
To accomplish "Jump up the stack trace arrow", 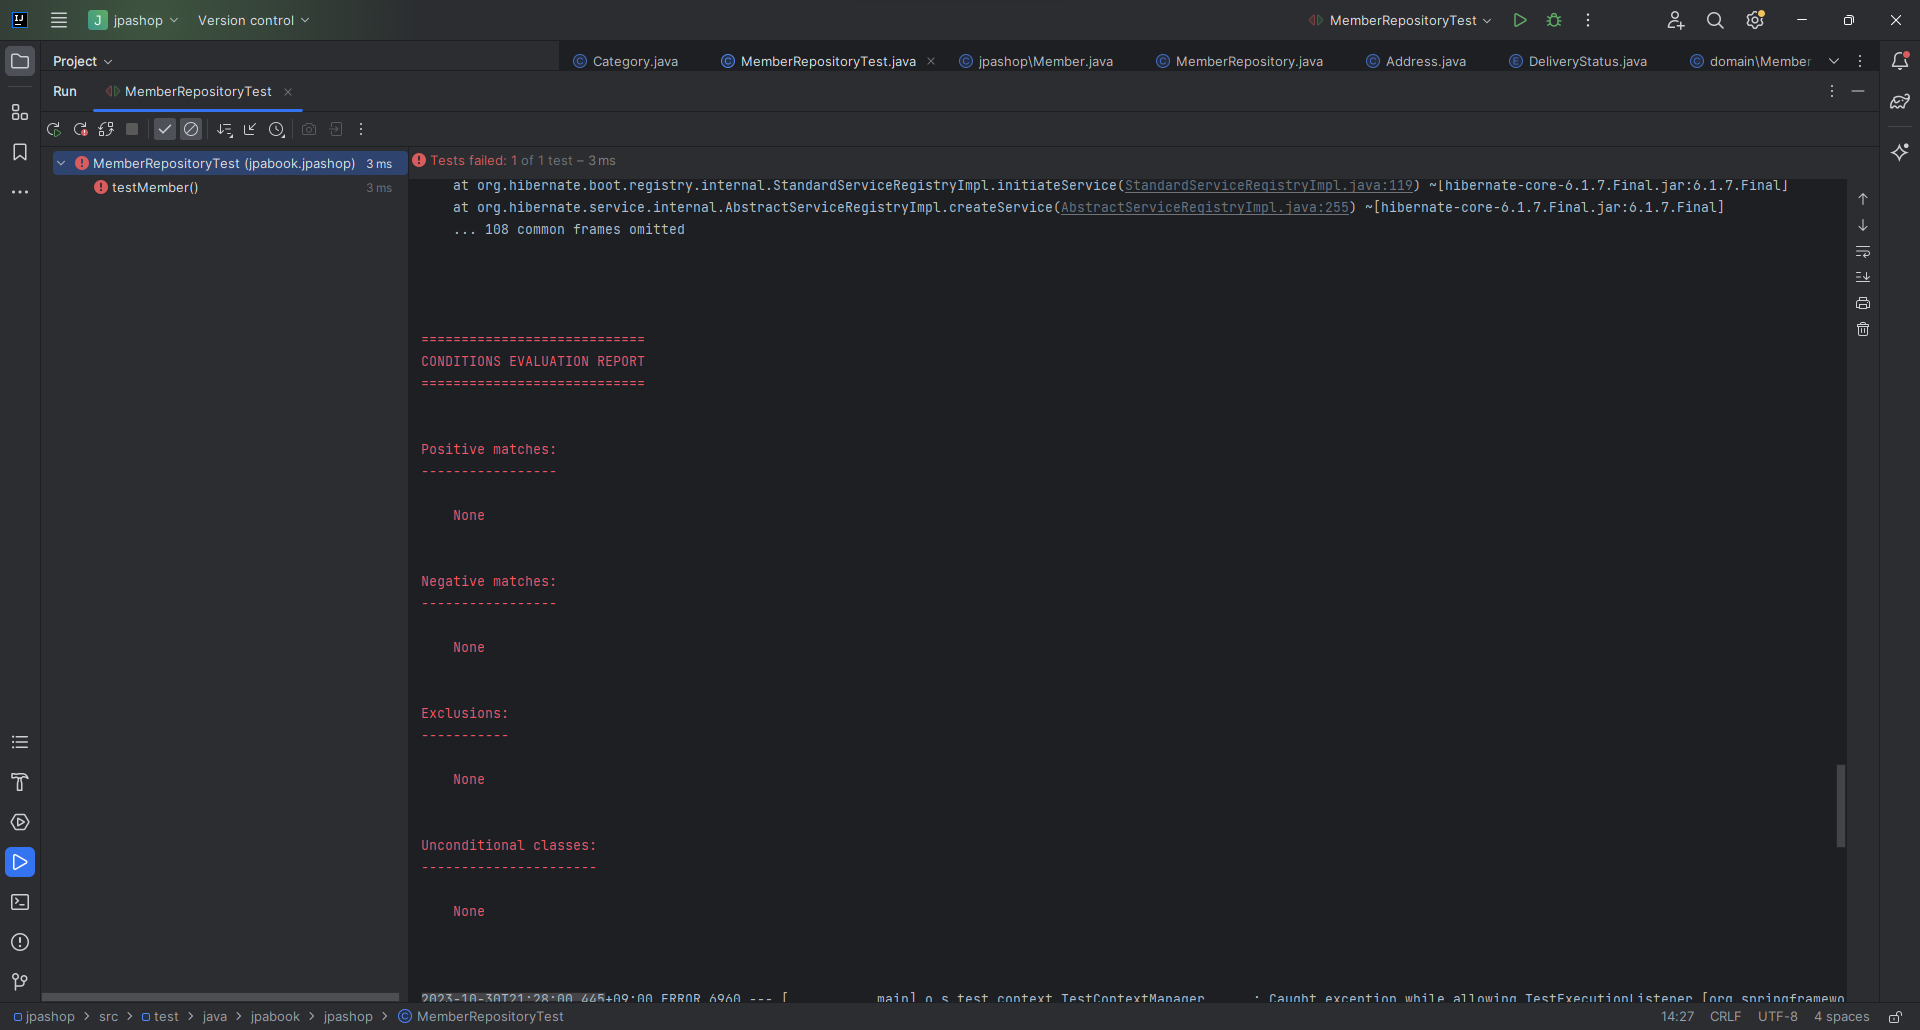I will pos(1863,199).
